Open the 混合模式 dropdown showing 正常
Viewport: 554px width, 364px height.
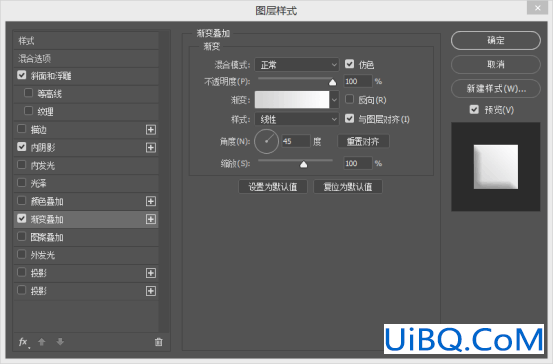297,65
